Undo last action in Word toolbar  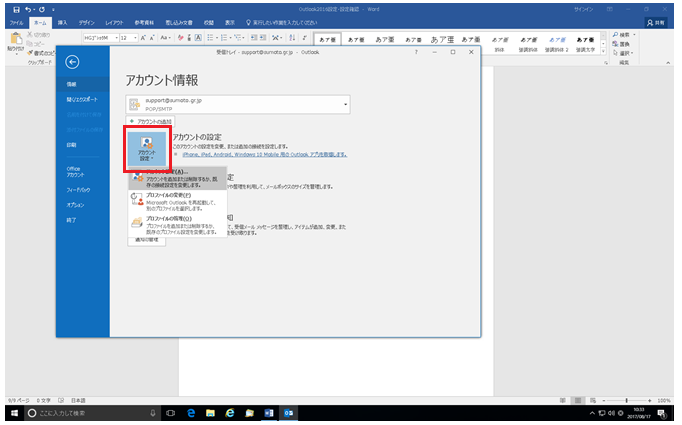pyautogui.click(x=28, y=9)
